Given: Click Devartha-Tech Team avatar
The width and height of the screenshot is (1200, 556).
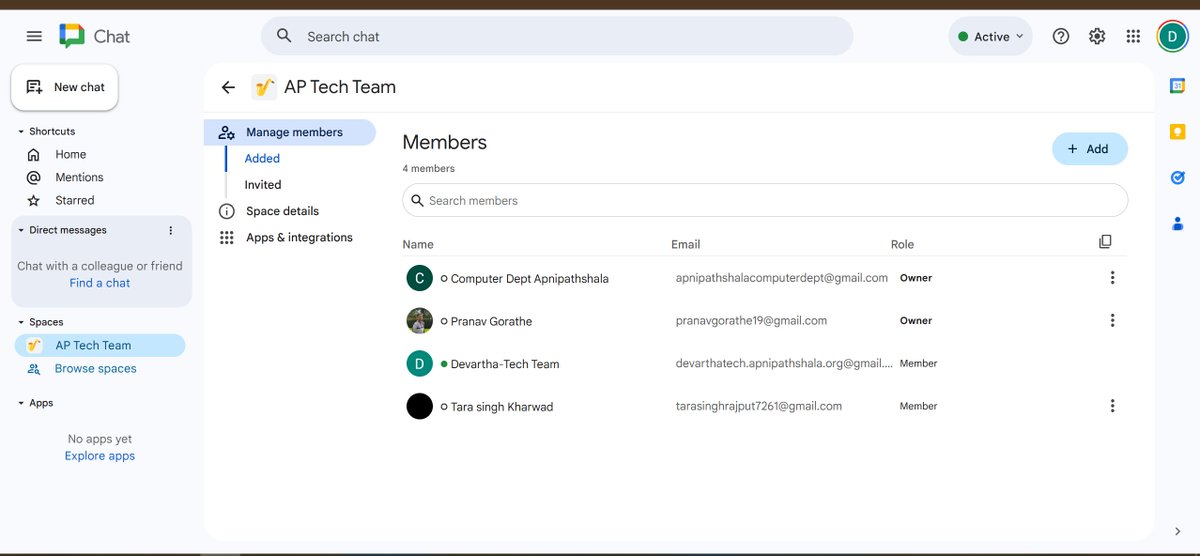Looking at the screenshot, I should (419, 364).
